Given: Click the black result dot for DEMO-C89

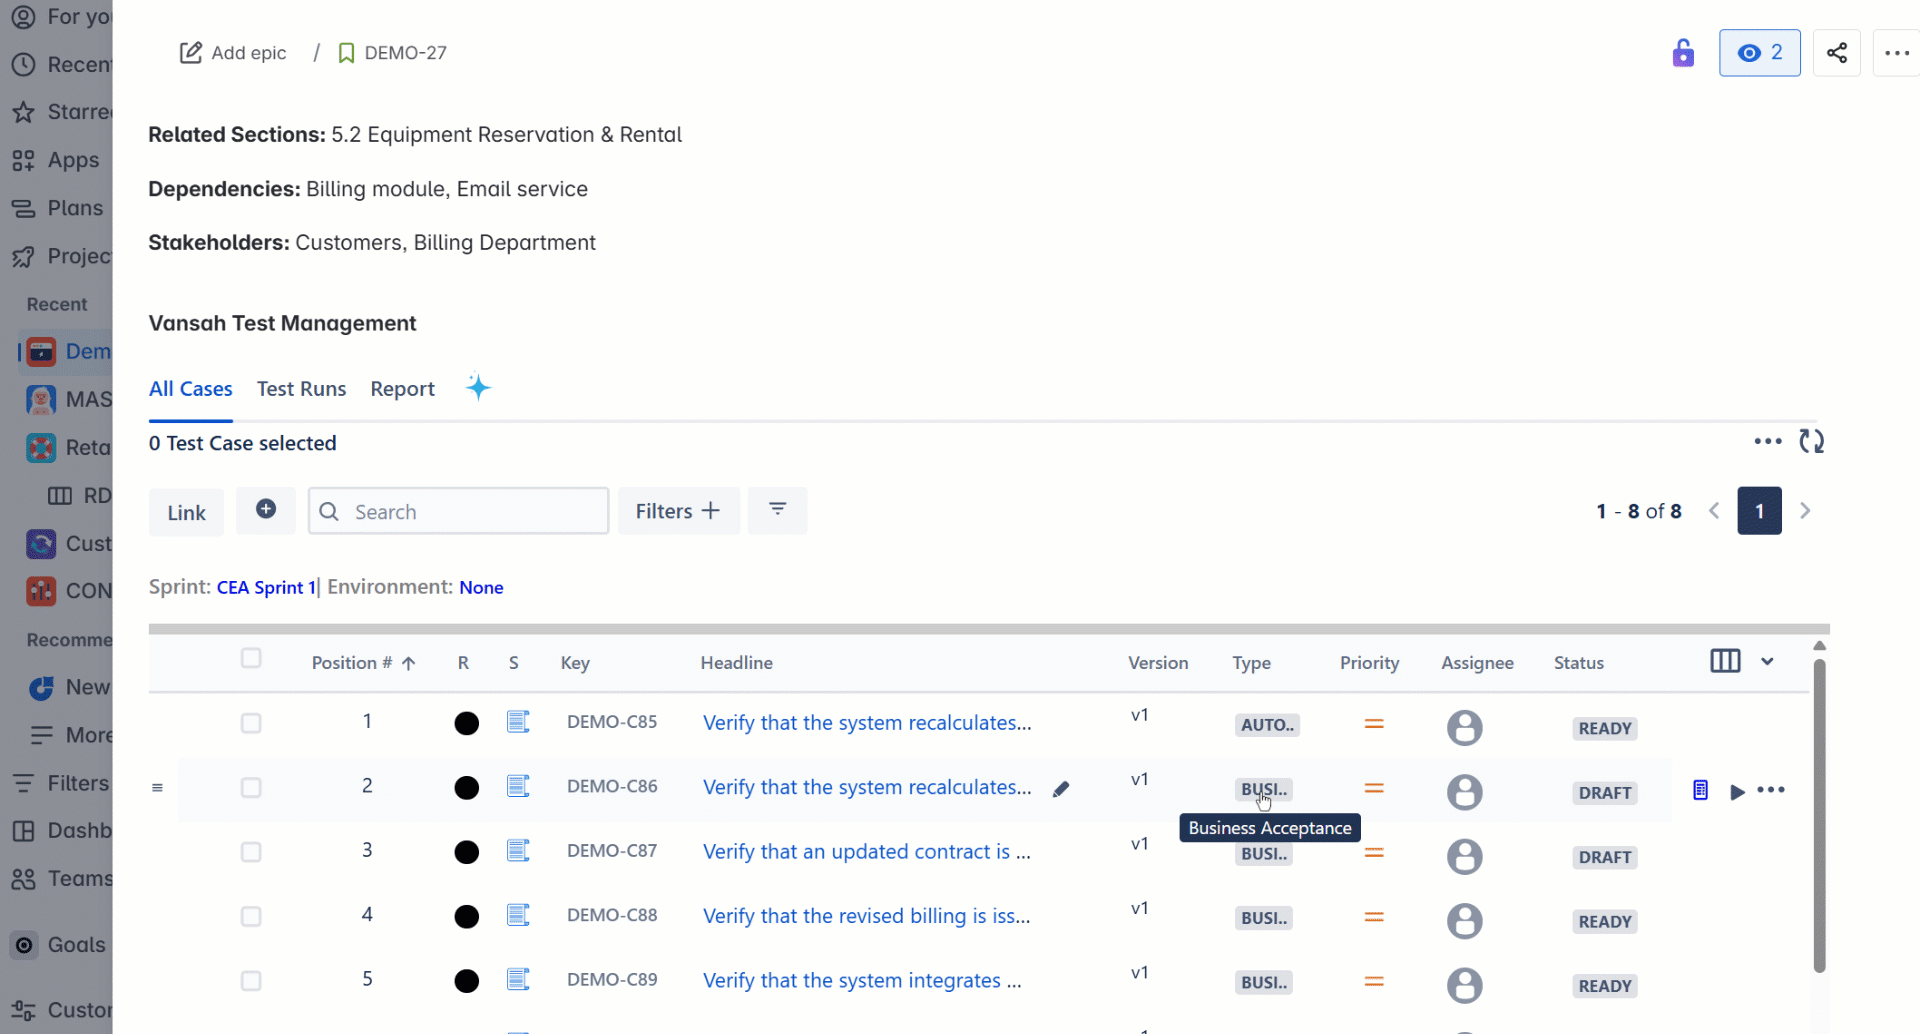Looking at the screenshot, I should click(x=466, y=981).
